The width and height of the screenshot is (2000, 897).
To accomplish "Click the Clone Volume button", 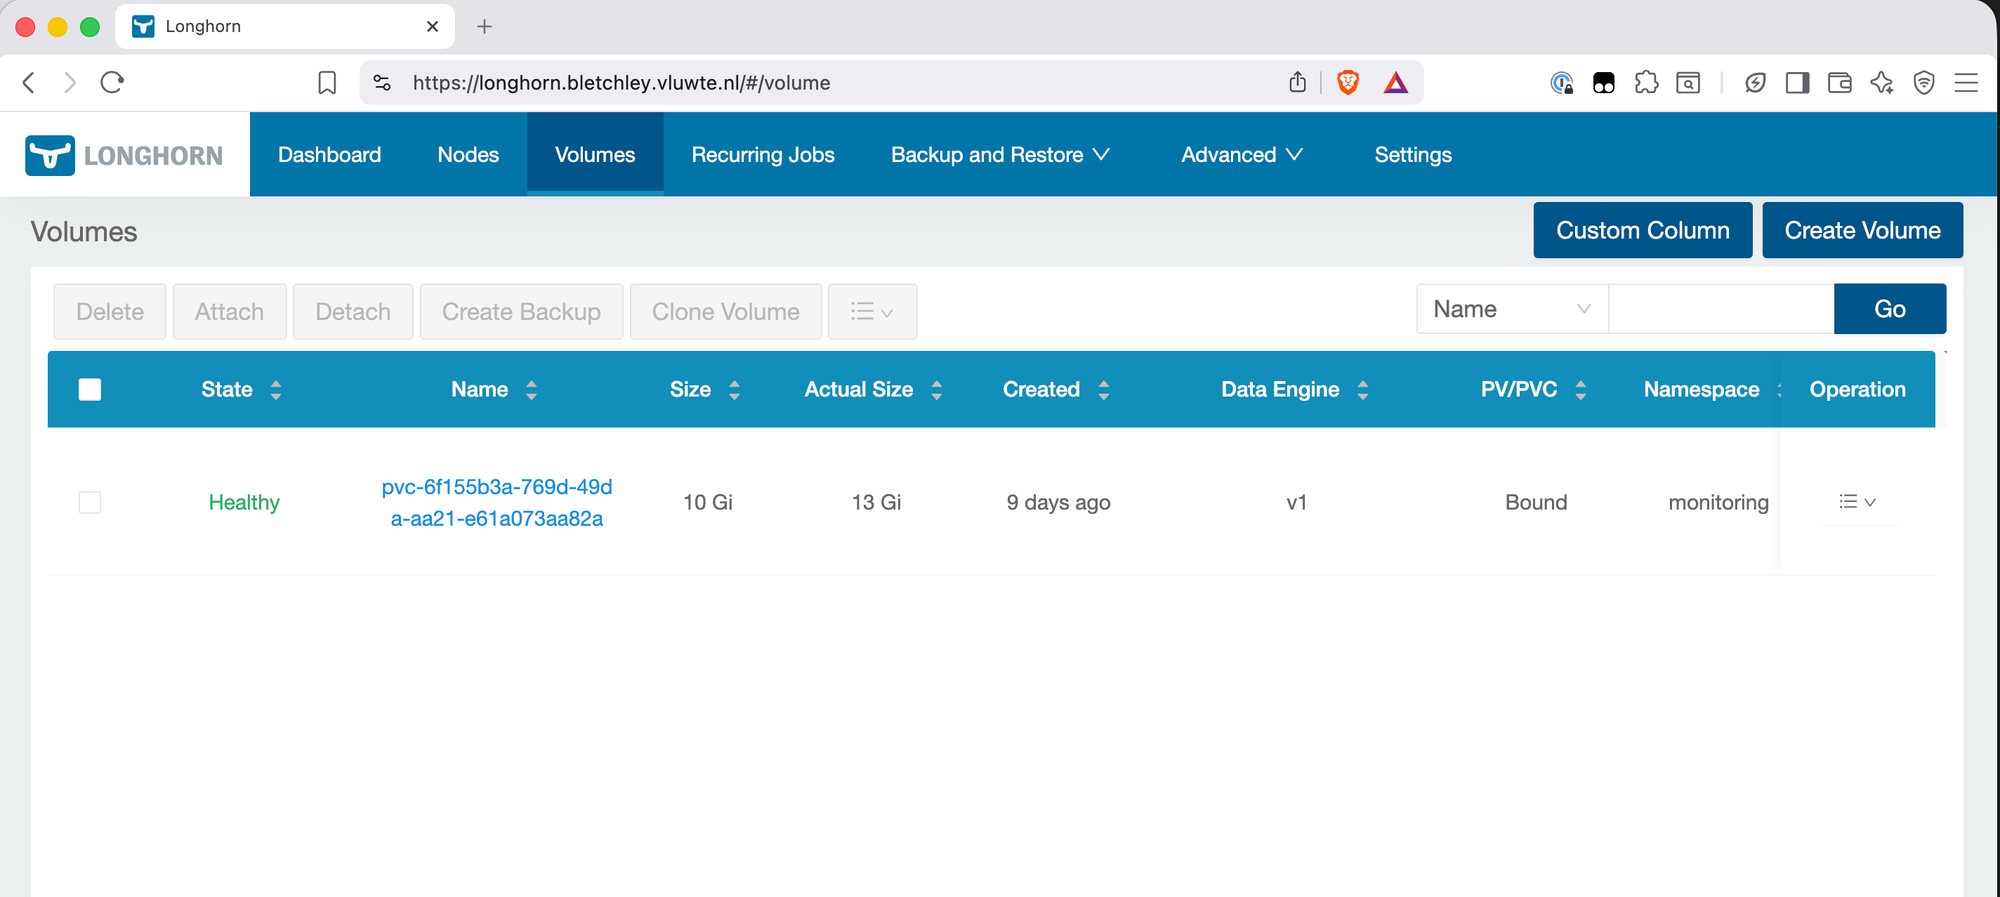I will 726,312.
